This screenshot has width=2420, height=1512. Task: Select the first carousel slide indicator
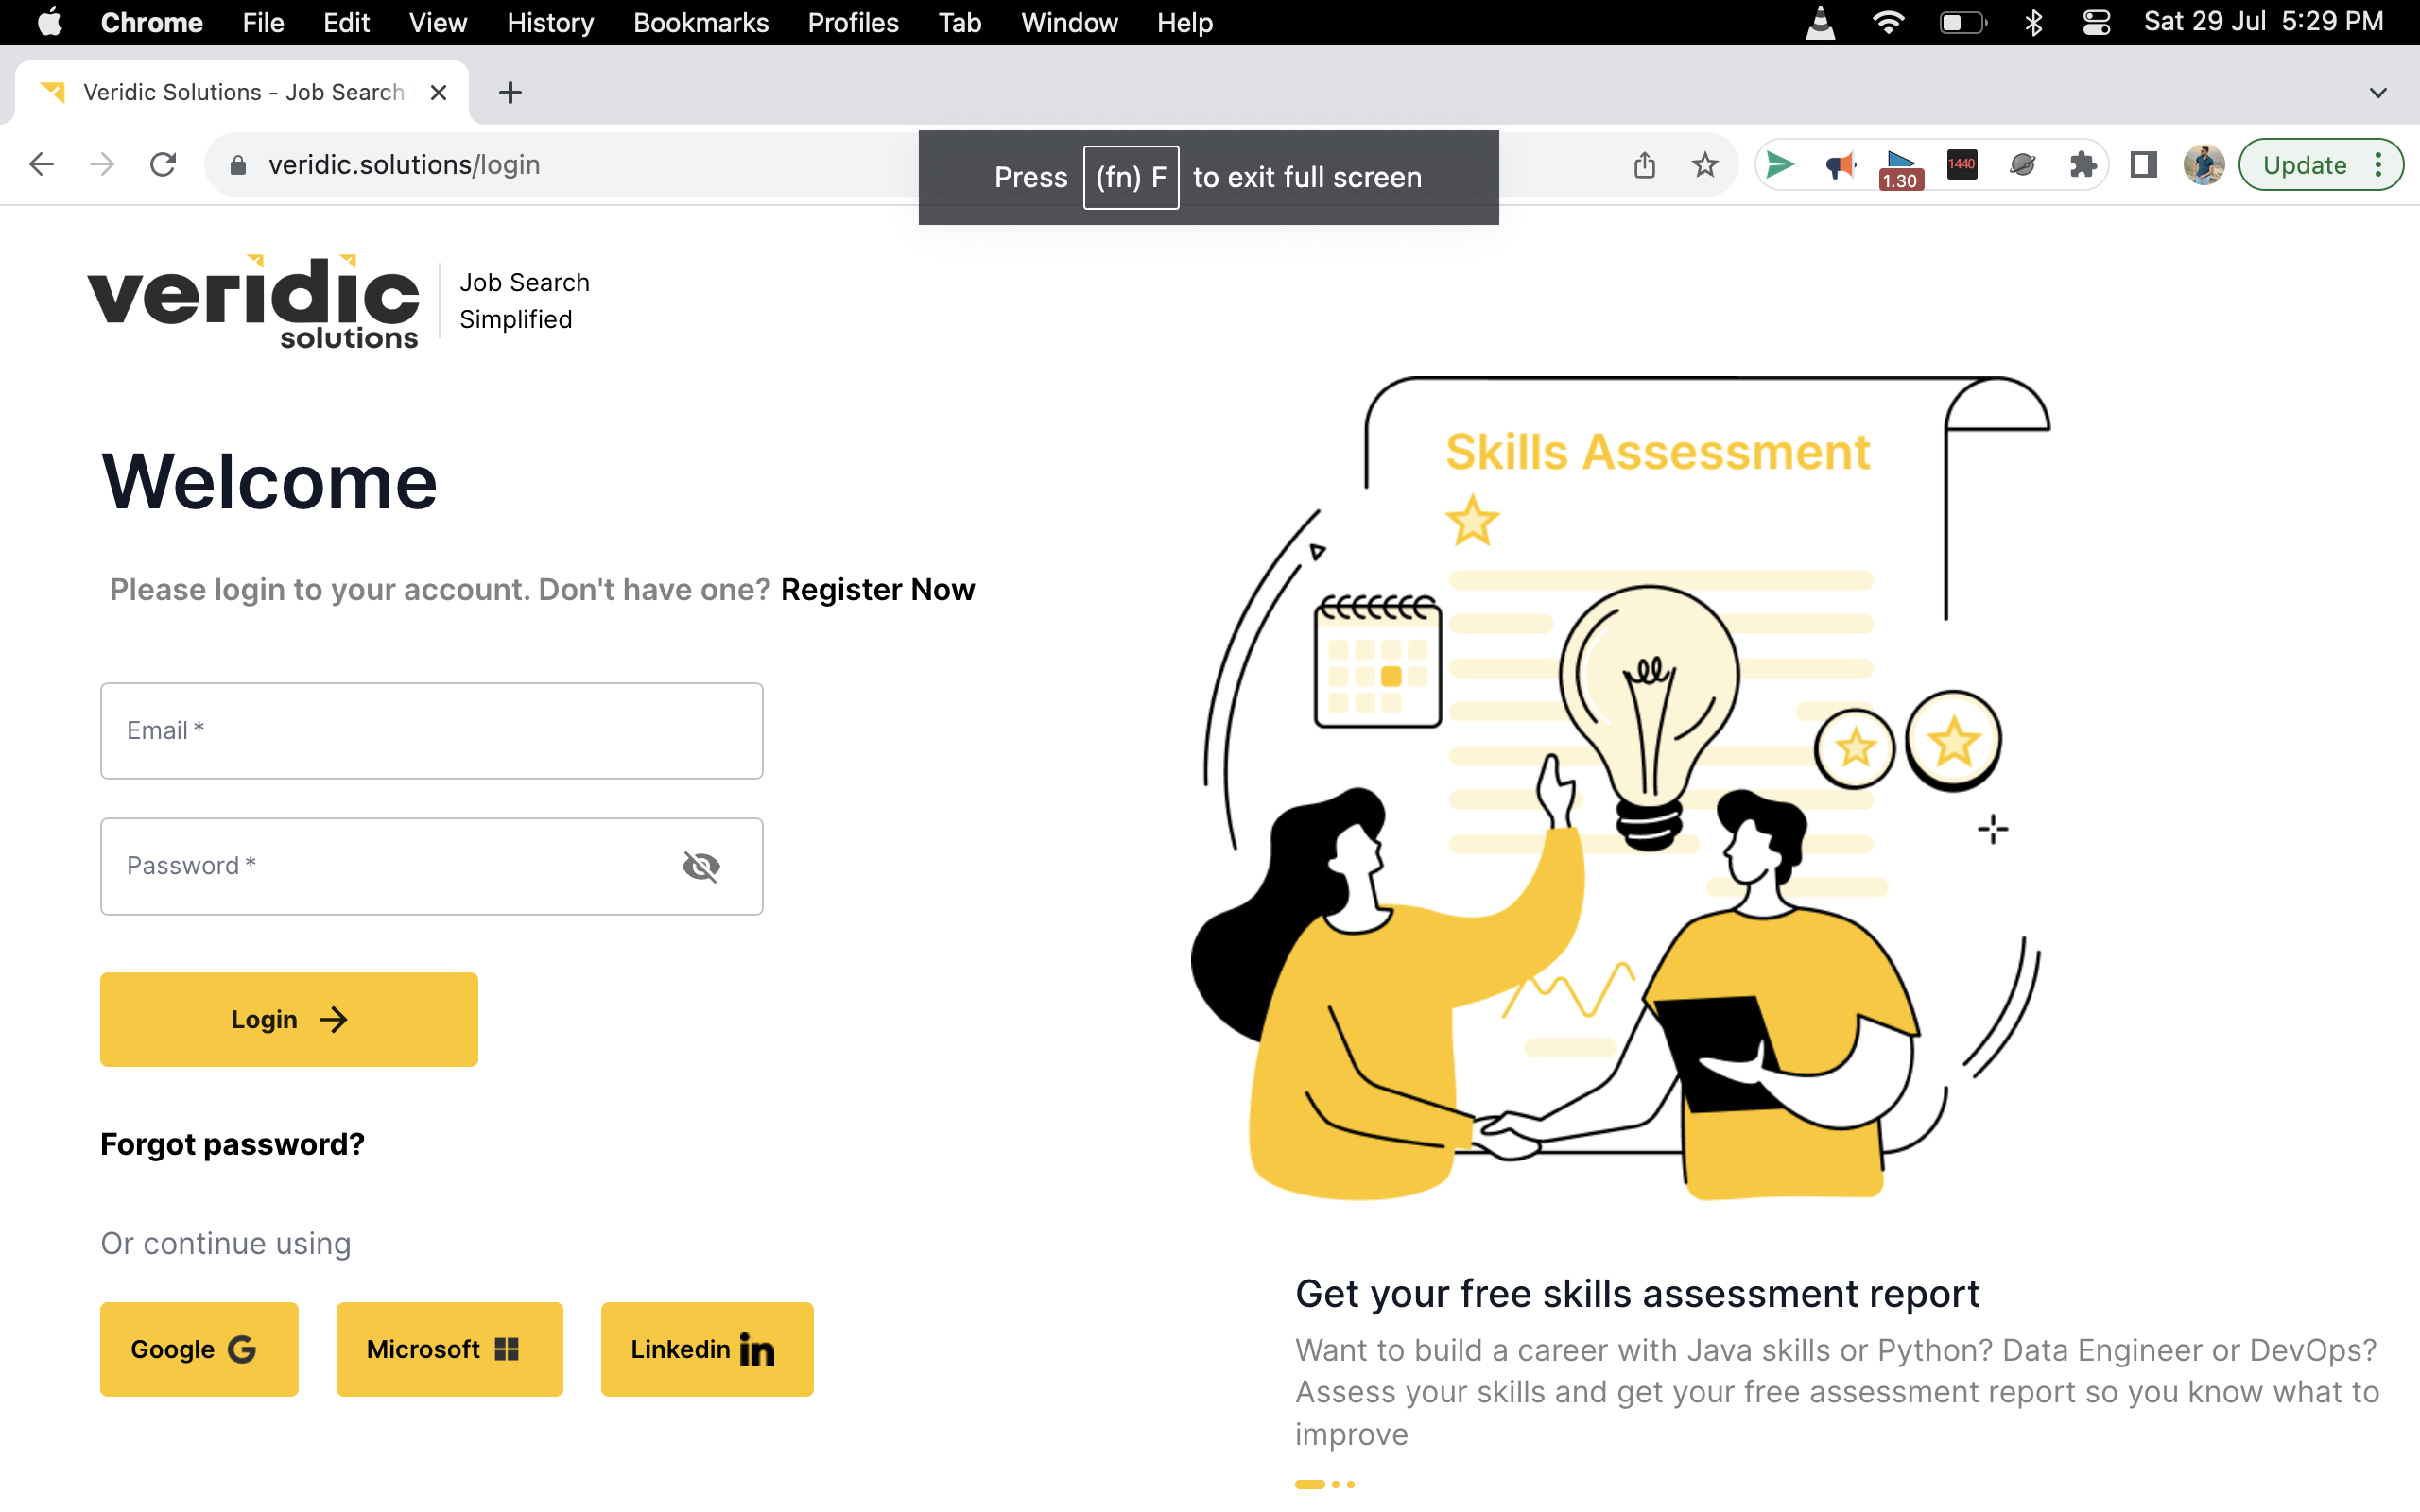[x=1309, y=1484]
